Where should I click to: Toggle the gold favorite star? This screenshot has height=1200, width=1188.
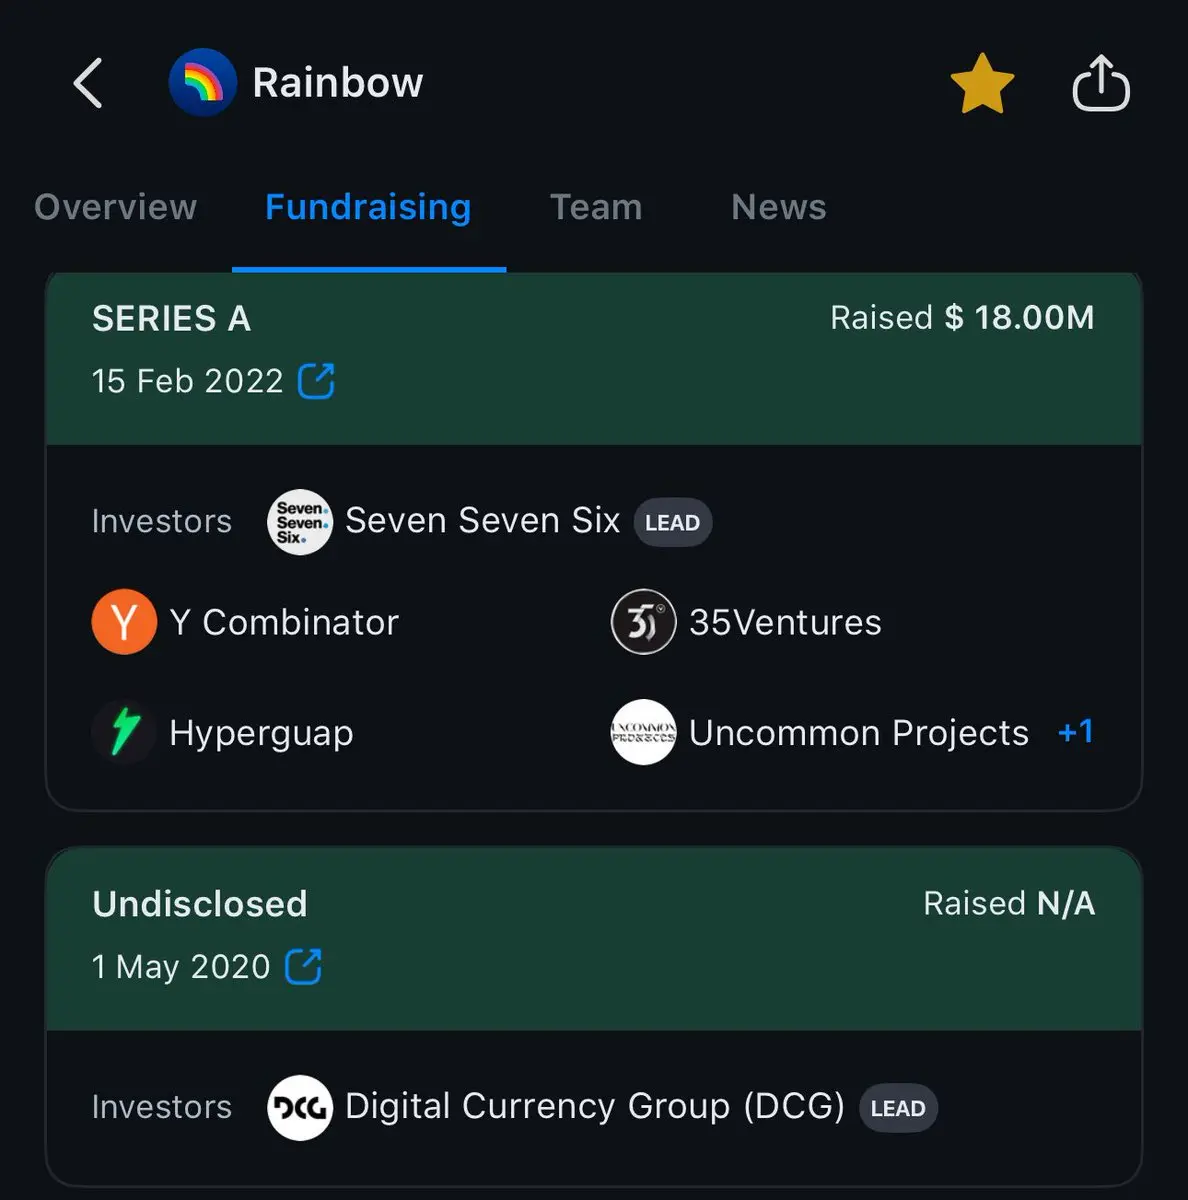[x=982, y=83]
